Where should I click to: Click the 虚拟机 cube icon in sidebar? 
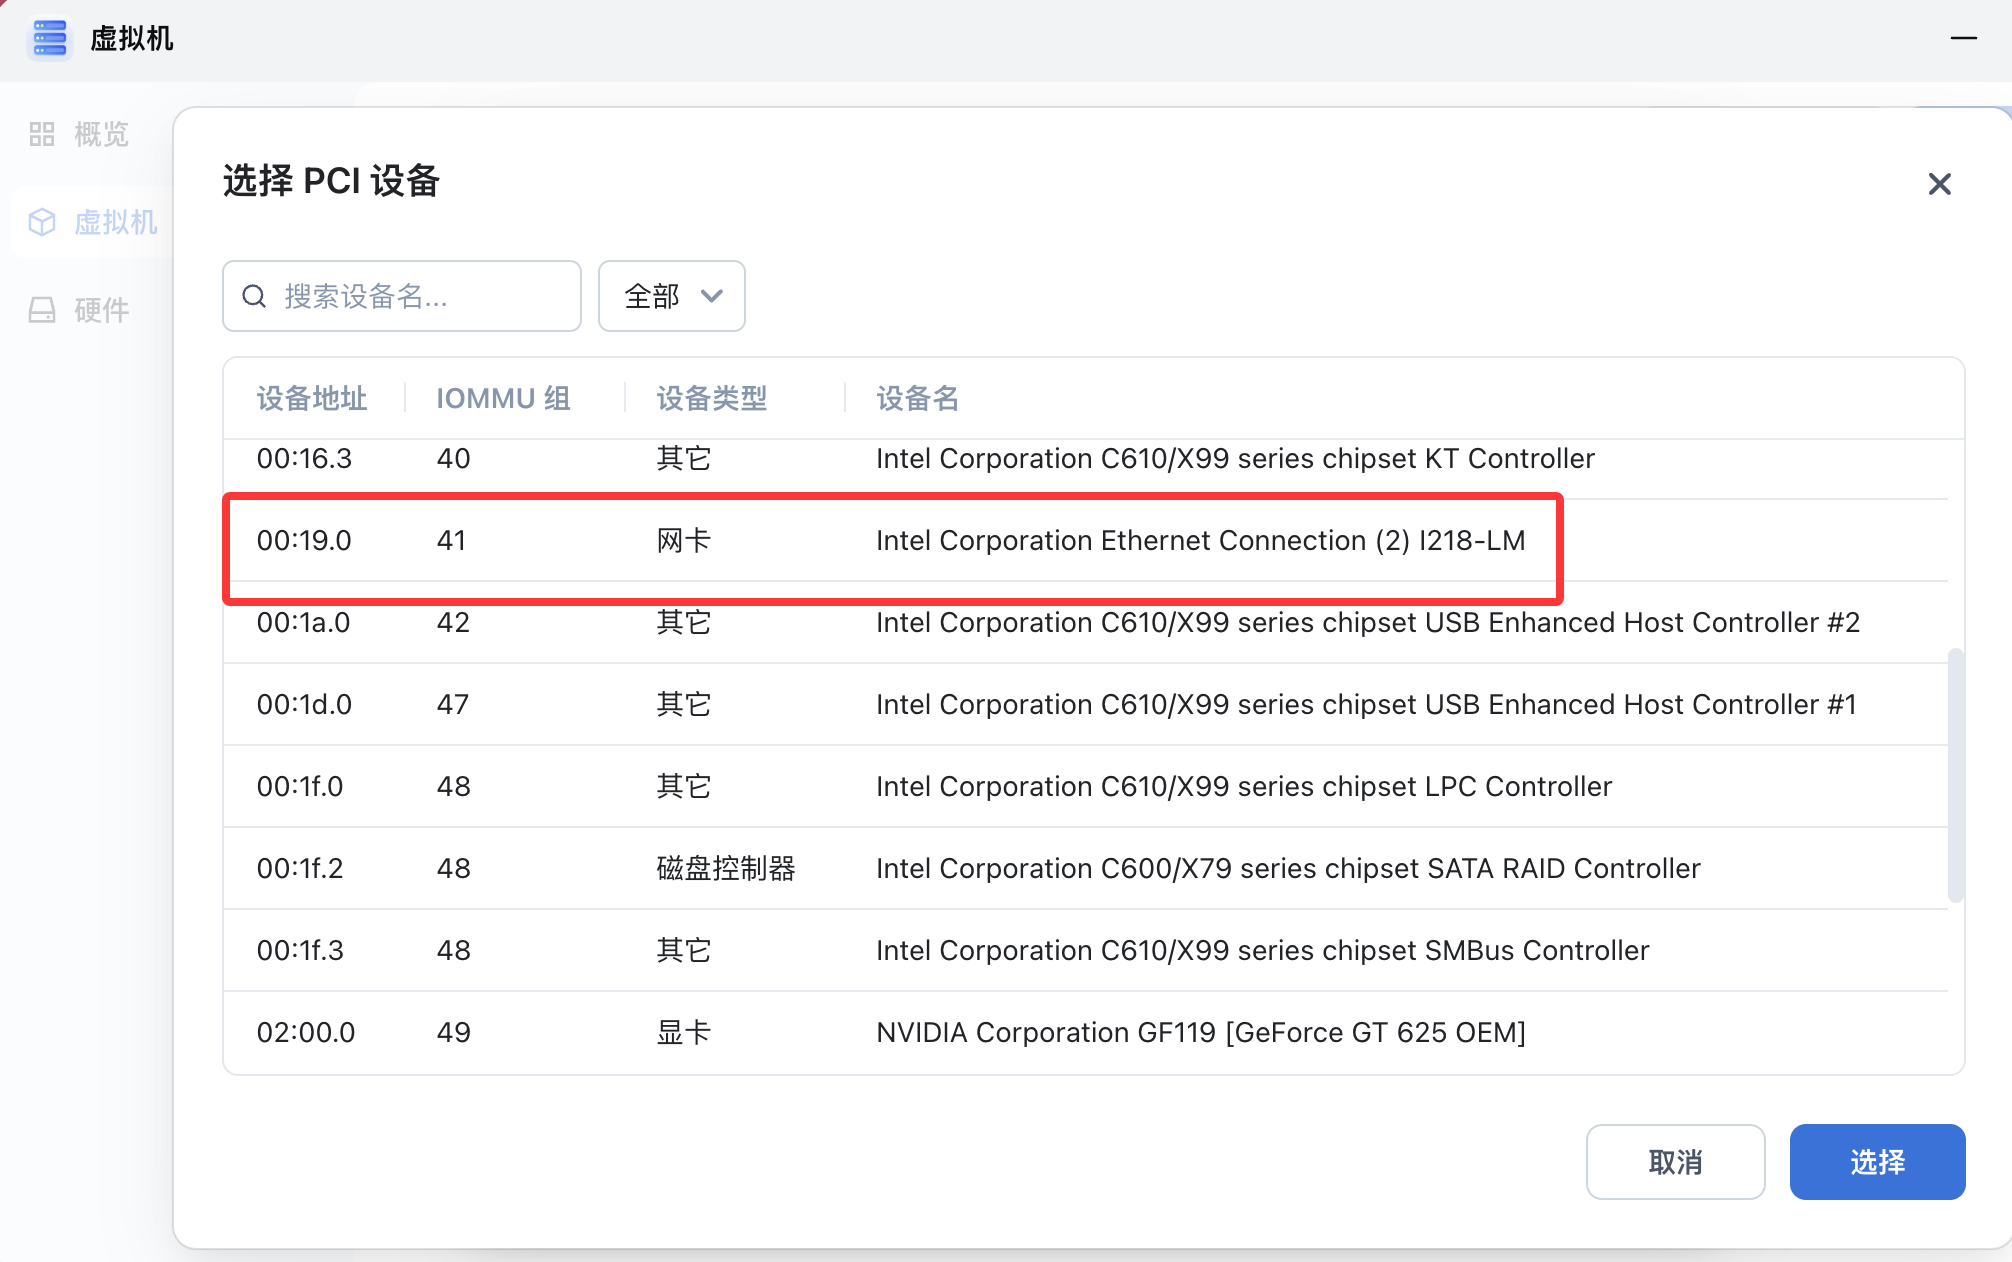[42, 222]
